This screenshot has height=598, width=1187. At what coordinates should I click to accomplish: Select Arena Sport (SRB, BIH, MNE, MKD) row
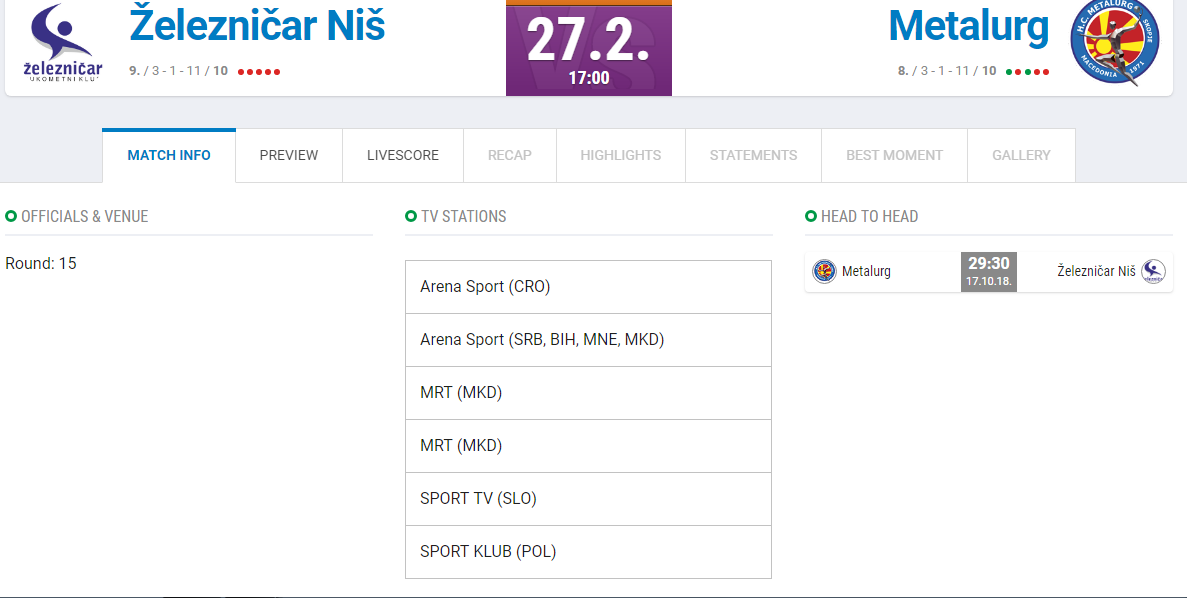click(588, 340)
